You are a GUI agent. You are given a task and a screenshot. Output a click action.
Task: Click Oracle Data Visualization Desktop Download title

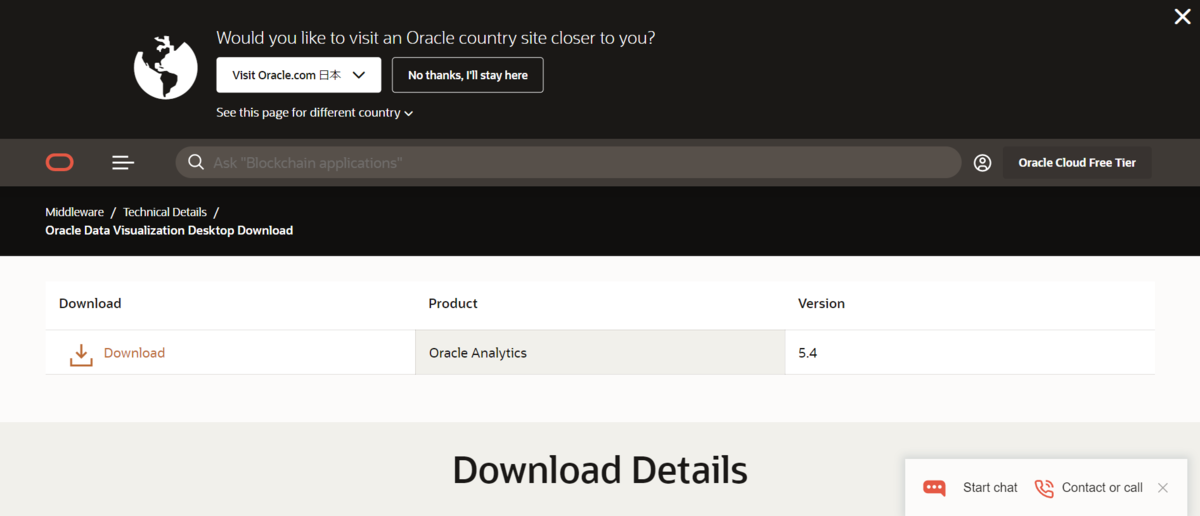coord(169,230)
